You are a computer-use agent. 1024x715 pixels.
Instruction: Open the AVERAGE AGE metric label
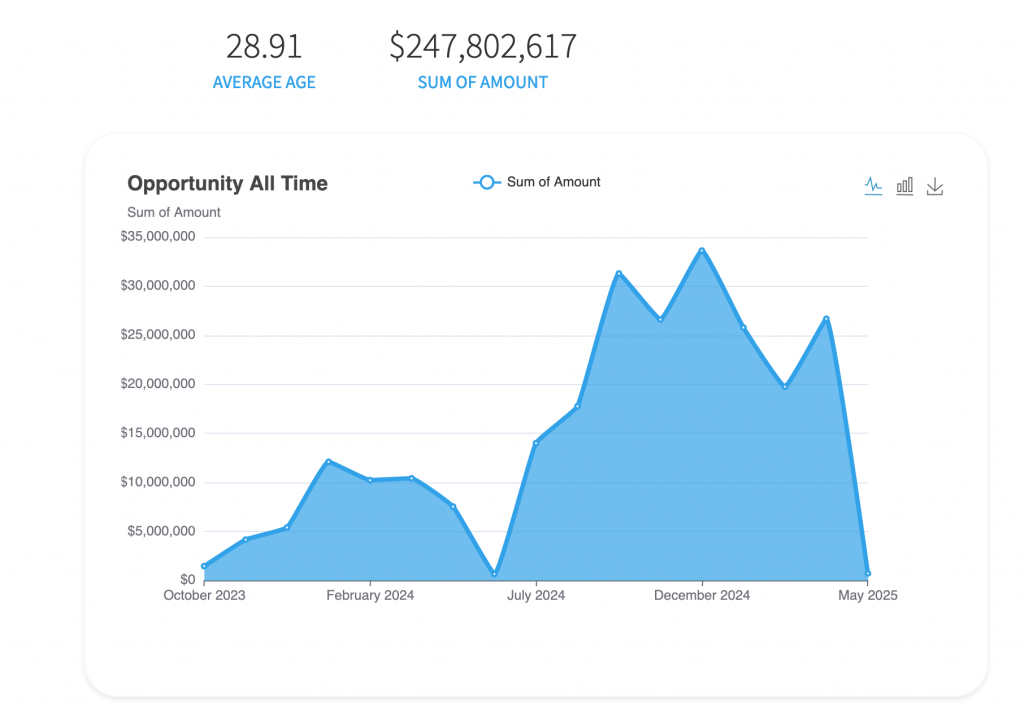[264, 82]
